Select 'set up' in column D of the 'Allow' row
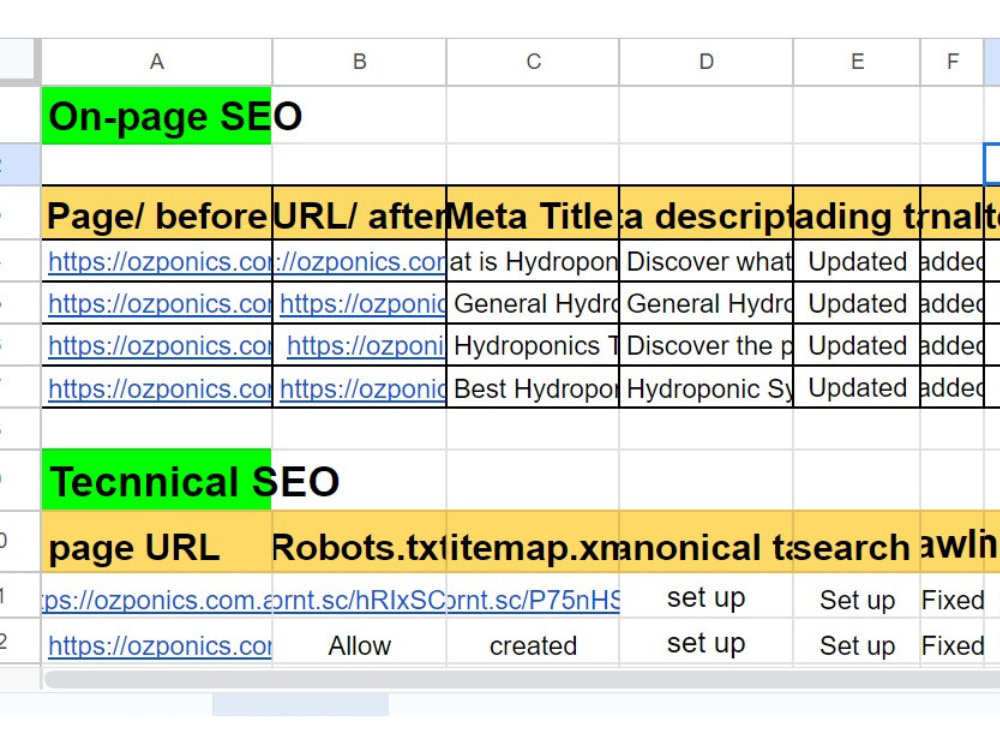Viewport: 1000px width, 750px height. (x=706, y=642)
